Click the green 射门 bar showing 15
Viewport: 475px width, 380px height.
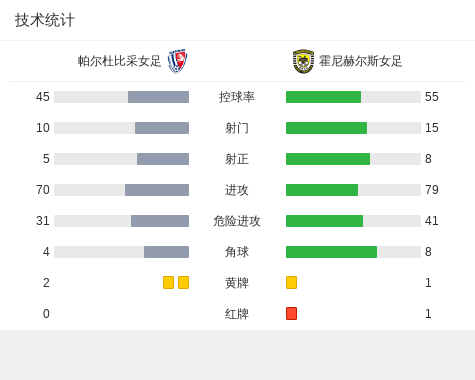click(x=326, y=128)
